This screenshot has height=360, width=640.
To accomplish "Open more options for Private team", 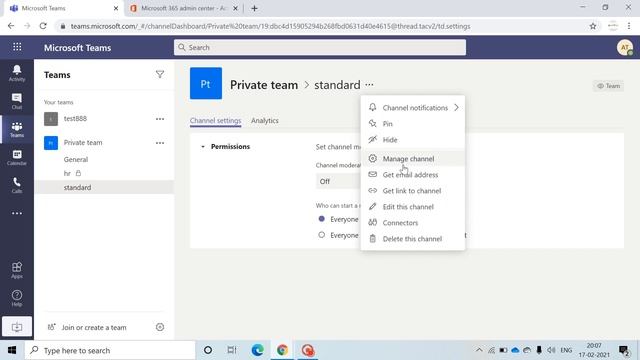I will click(x=160, y=143).
